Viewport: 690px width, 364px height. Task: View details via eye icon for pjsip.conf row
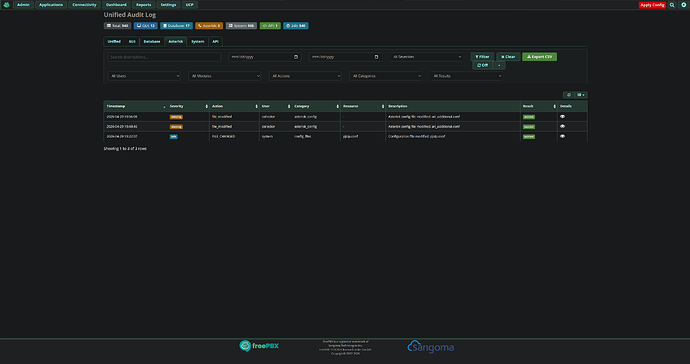click(x=562, y=136)
